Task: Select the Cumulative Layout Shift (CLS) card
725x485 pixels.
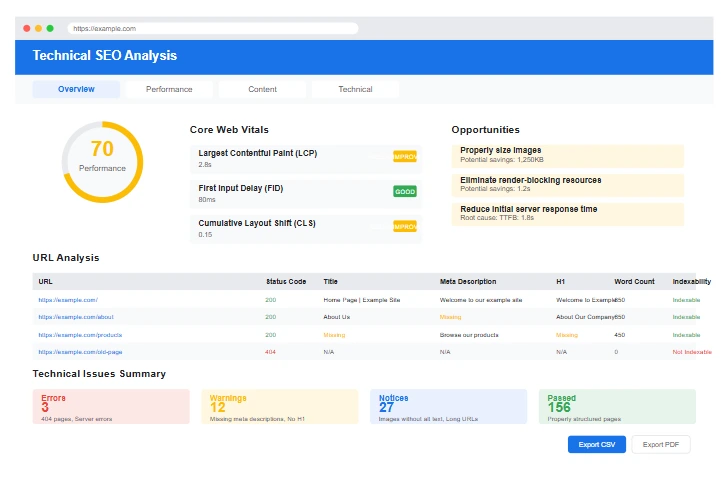Action: (x=306, y=229)
